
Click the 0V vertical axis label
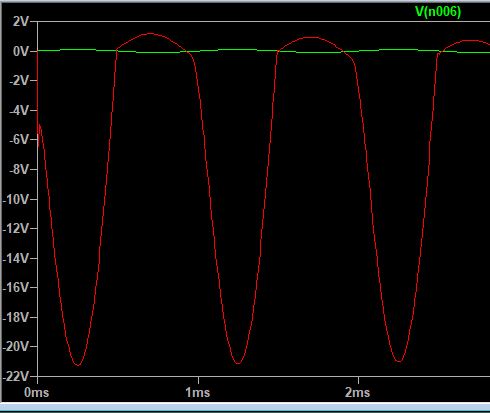tap(21, 51)
